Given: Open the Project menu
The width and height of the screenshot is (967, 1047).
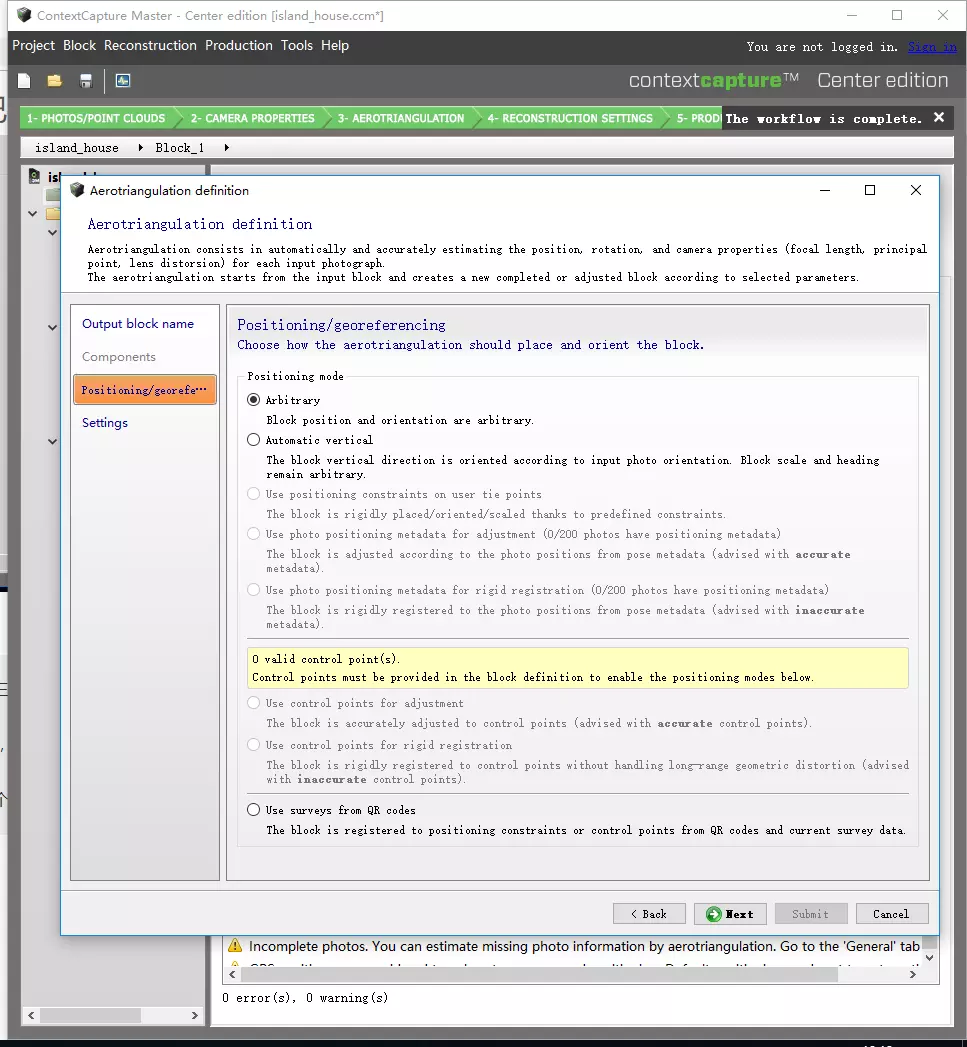Looking at the screenshot, I should pyautogui.click(x=33, y=45).
